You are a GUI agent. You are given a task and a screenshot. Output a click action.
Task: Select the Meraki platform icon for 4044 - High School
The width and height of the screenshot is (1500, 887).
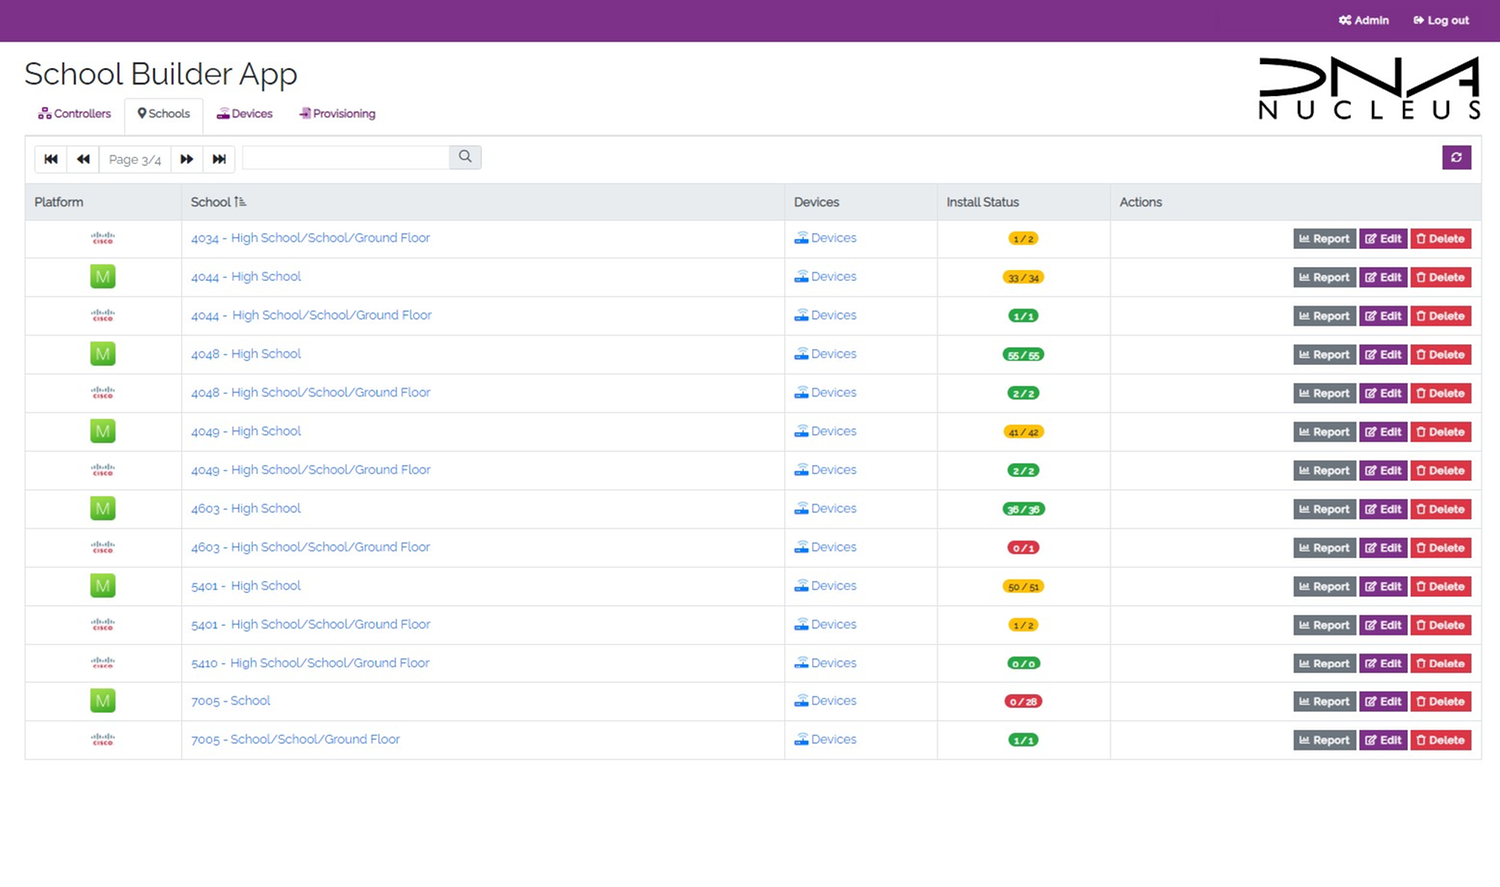click(x=102, y=277)
